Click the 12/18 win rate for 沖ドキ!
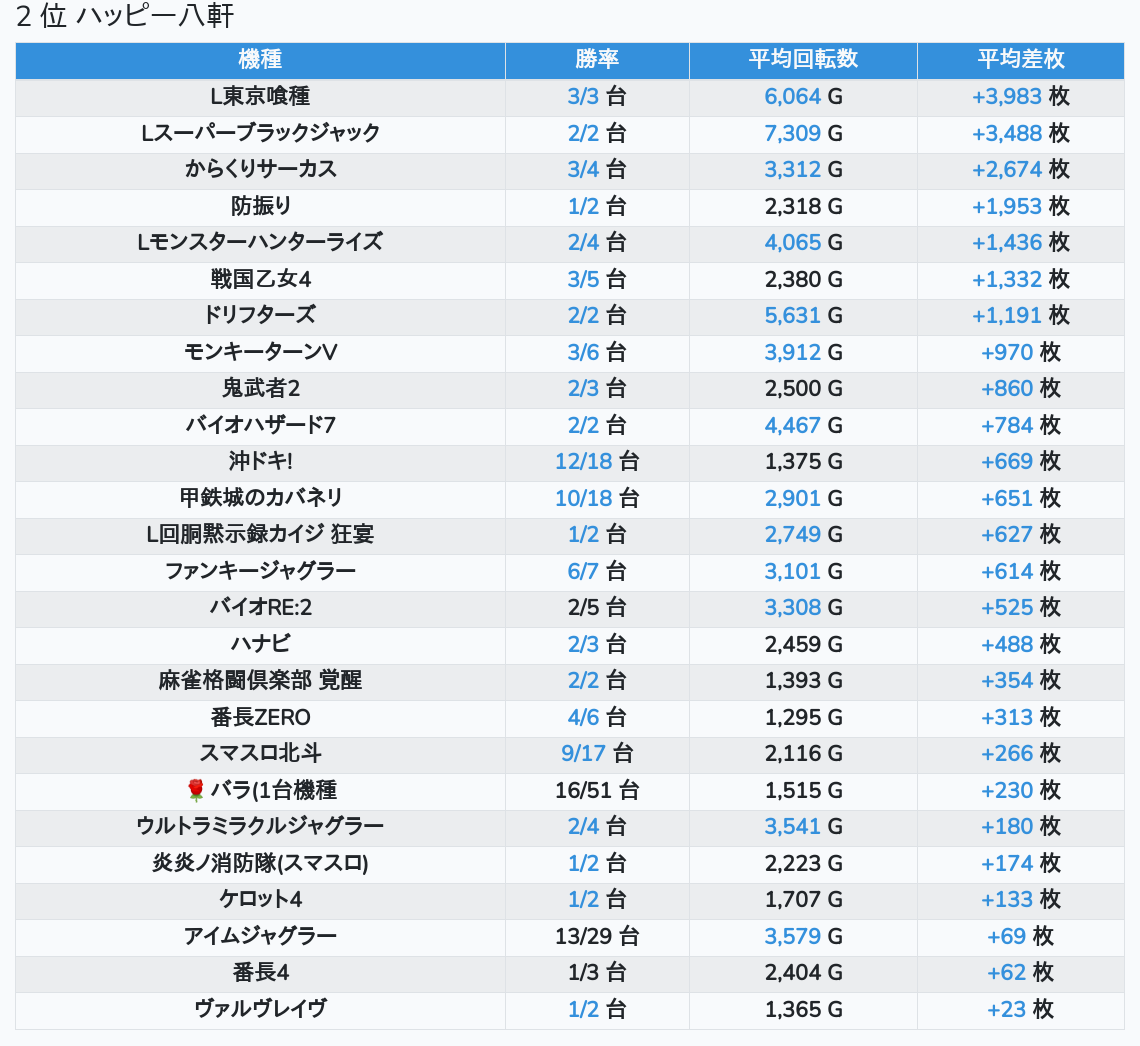Screen dimensions: 1140x1046 (x=597, y=462)
